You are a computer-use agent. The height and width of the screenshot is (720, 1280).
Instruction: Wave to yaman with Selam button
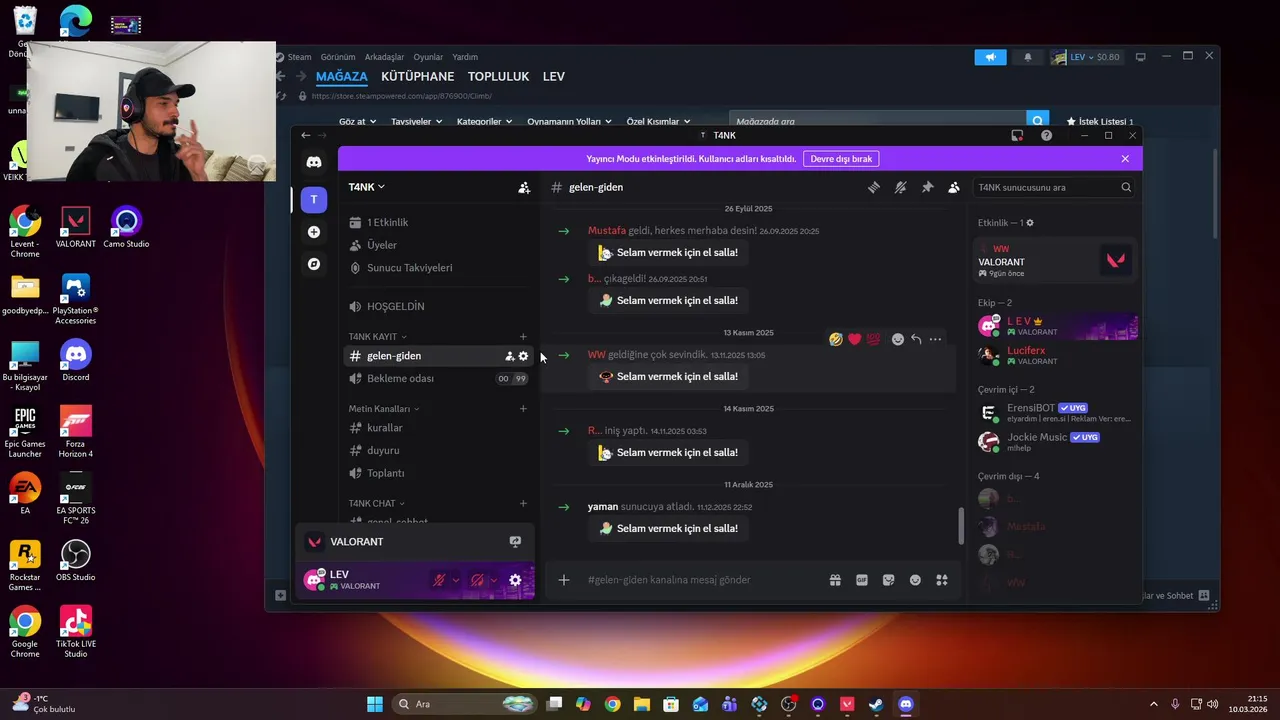(x=668, y=529)
